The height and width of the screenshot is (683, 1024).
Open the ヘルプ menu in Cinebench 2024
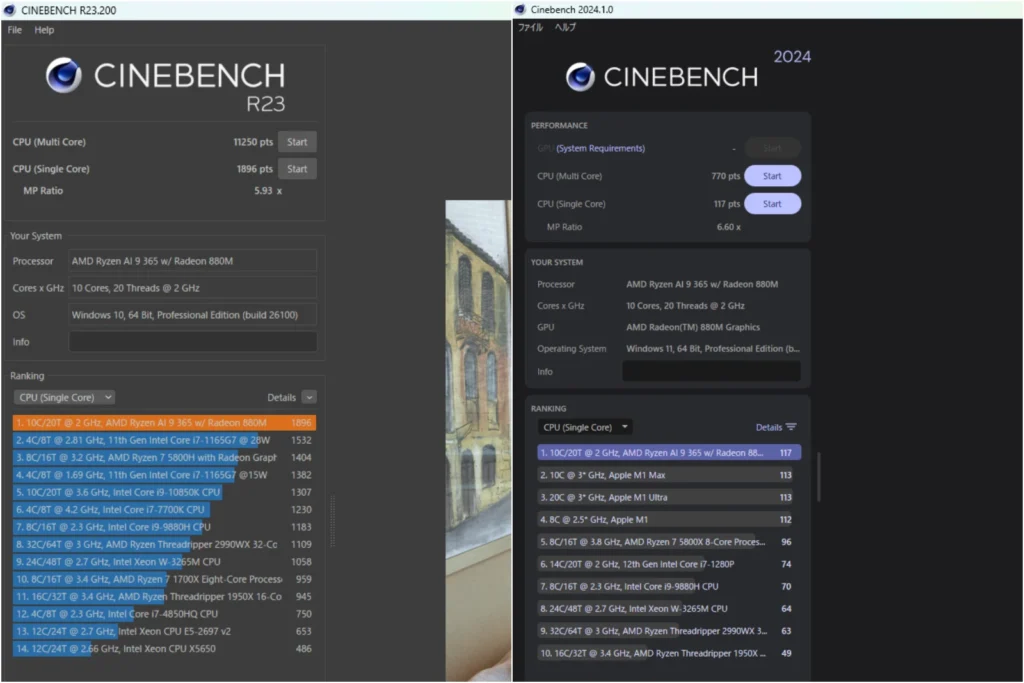tap(565, 28)
